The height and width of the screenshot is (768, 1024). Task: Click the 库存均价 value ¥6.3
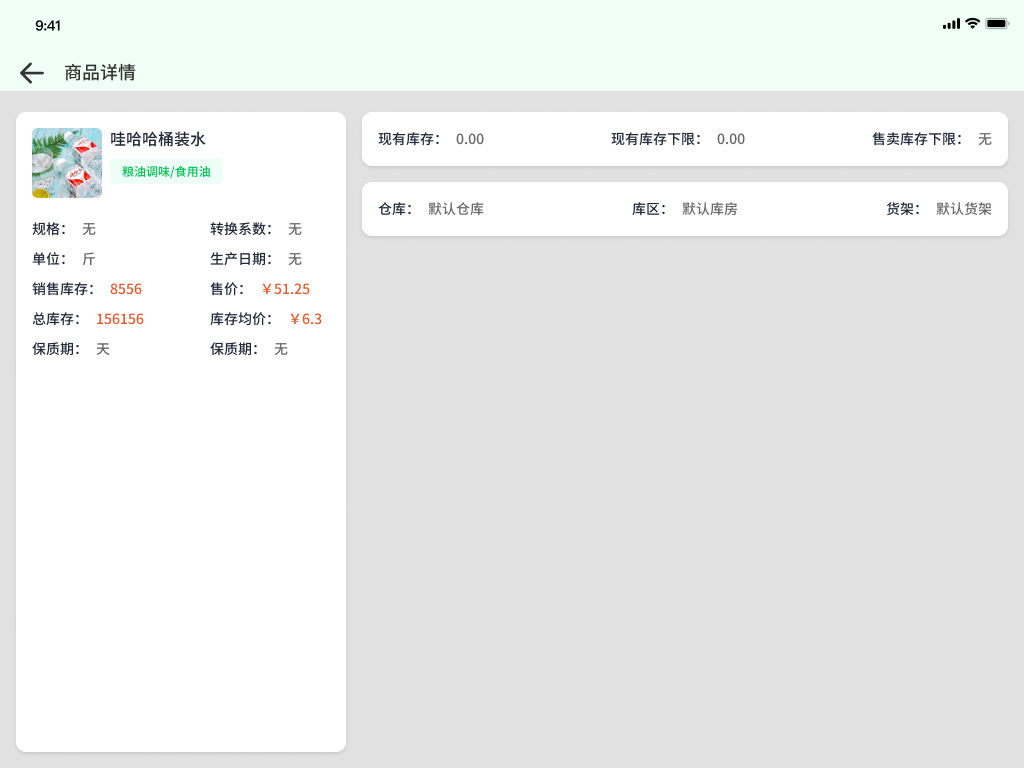[306, 319]
